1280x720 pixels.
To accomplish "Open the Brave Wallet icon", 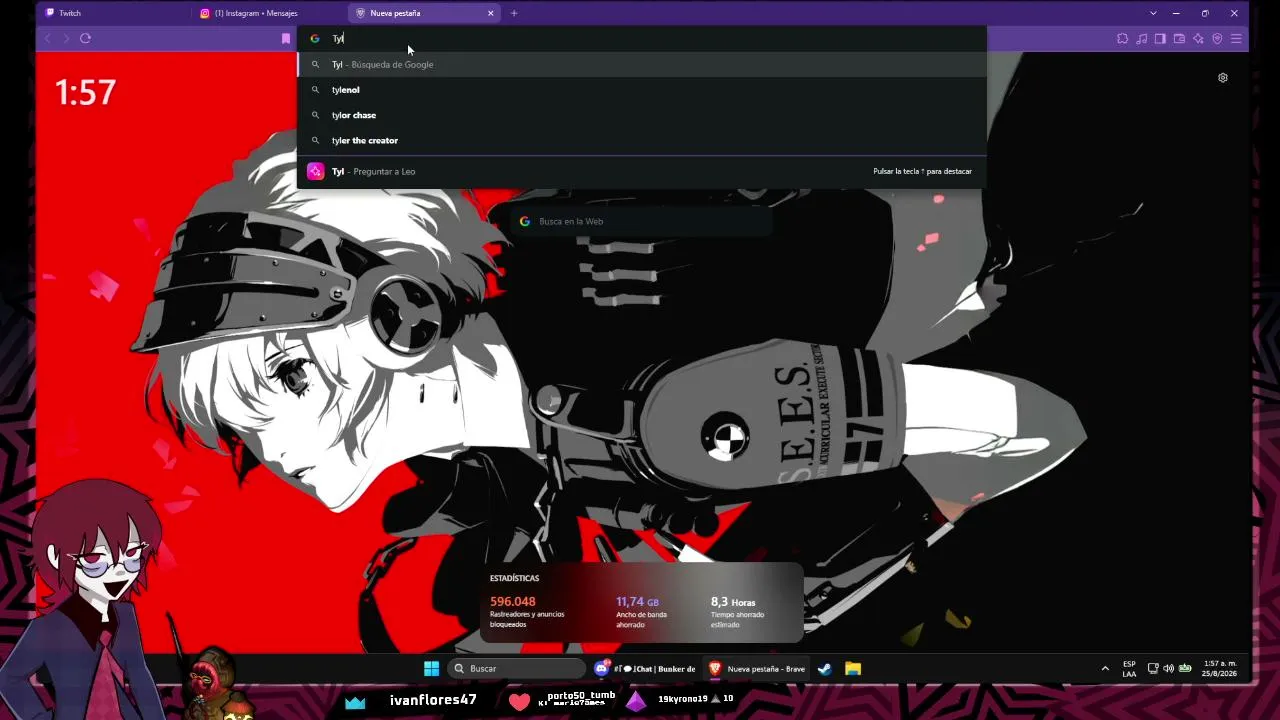I will tap(1179, 38).
